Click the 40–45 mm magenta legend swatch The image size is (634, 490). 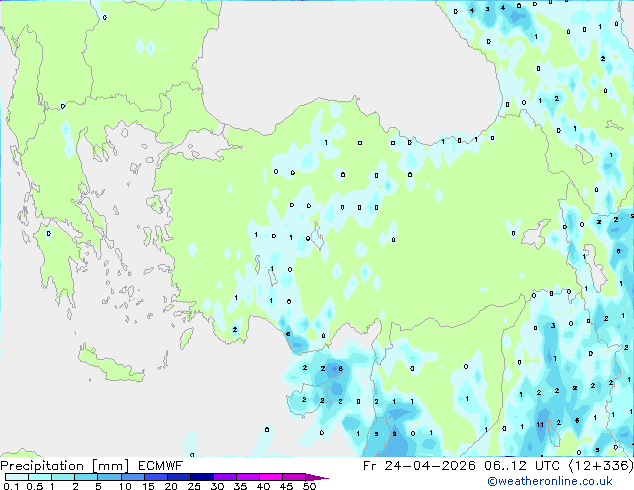point(271,477)
